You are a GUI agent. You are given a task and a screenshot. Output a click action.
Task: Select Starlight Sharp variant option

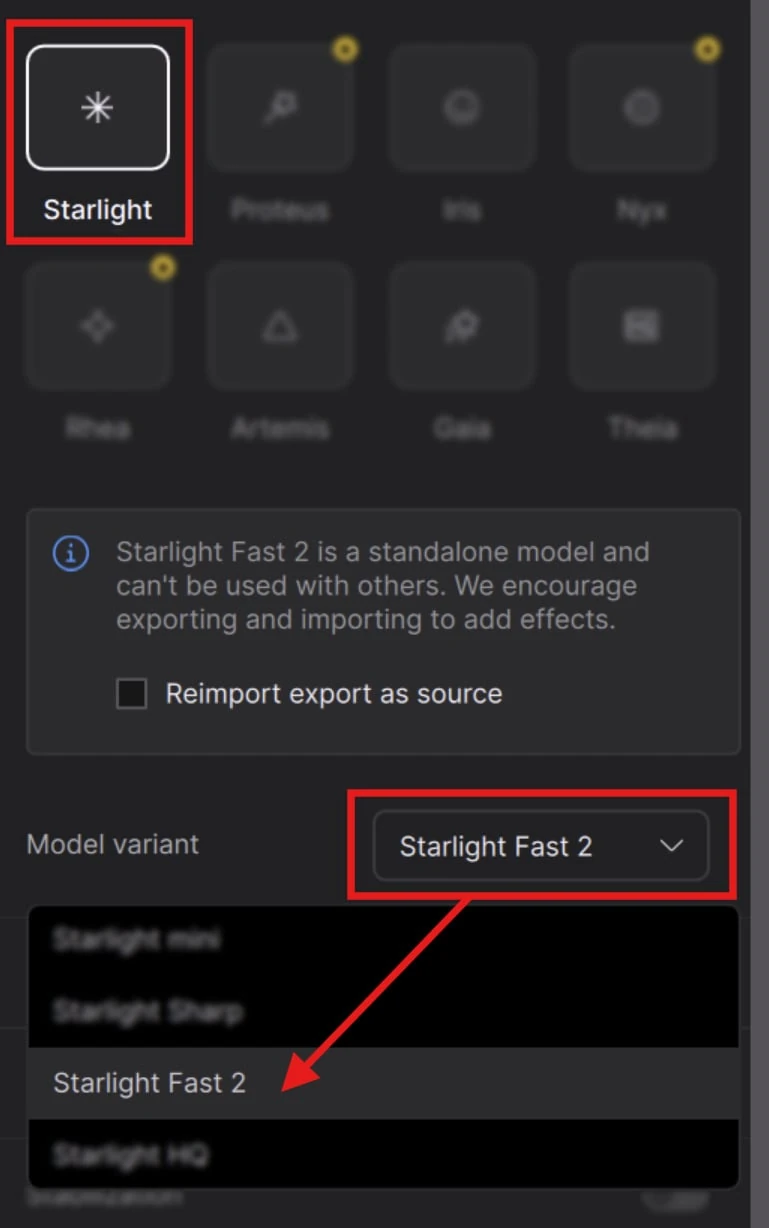147,1011
